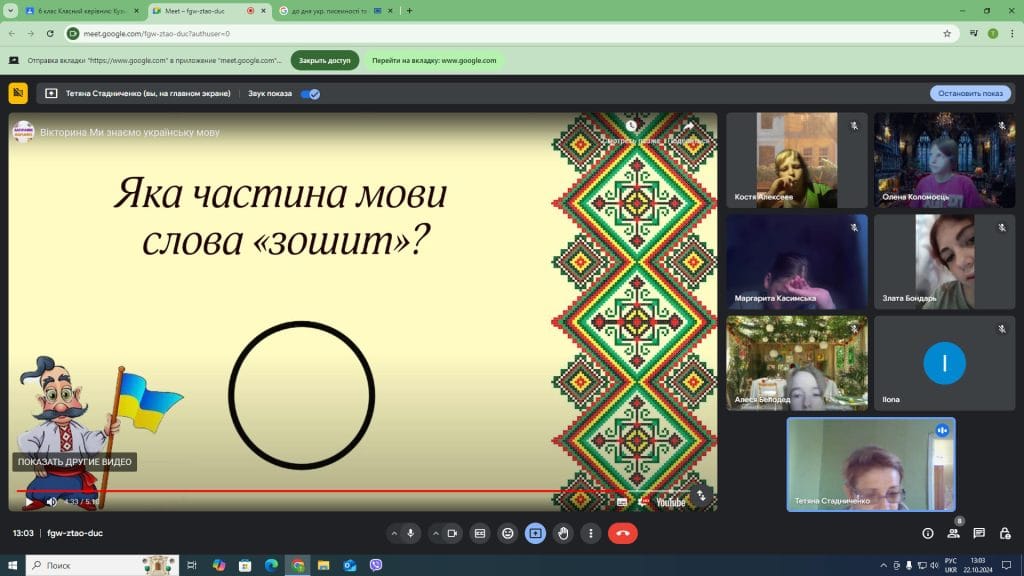This screenshot has width=1024, height=576.
Task: Expand audio settings arrow beside microphone
Action: click(394, 534)
